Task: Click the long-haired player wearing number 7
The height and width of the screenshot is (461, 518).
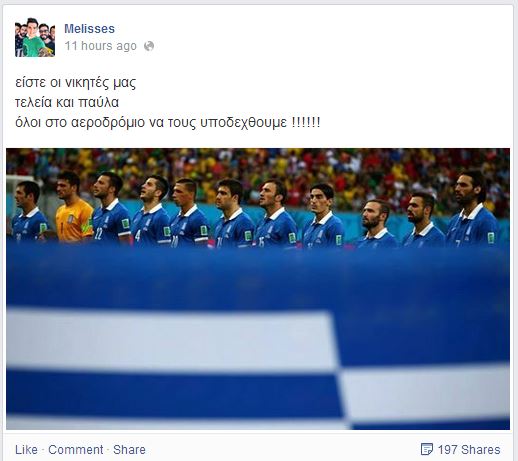Action: point(473,209)
